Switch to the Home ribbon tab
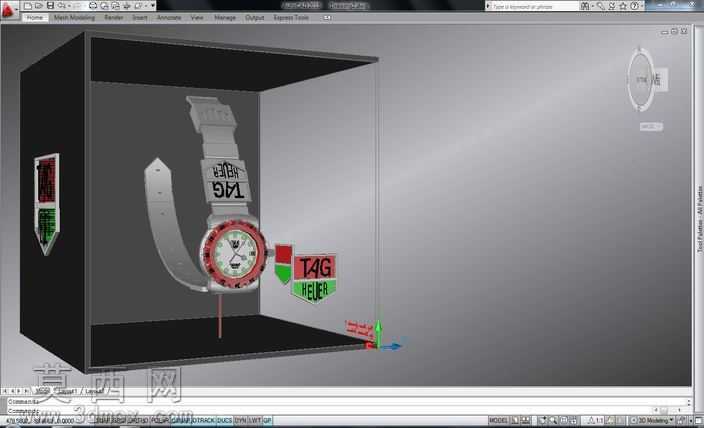 (35, 18)
